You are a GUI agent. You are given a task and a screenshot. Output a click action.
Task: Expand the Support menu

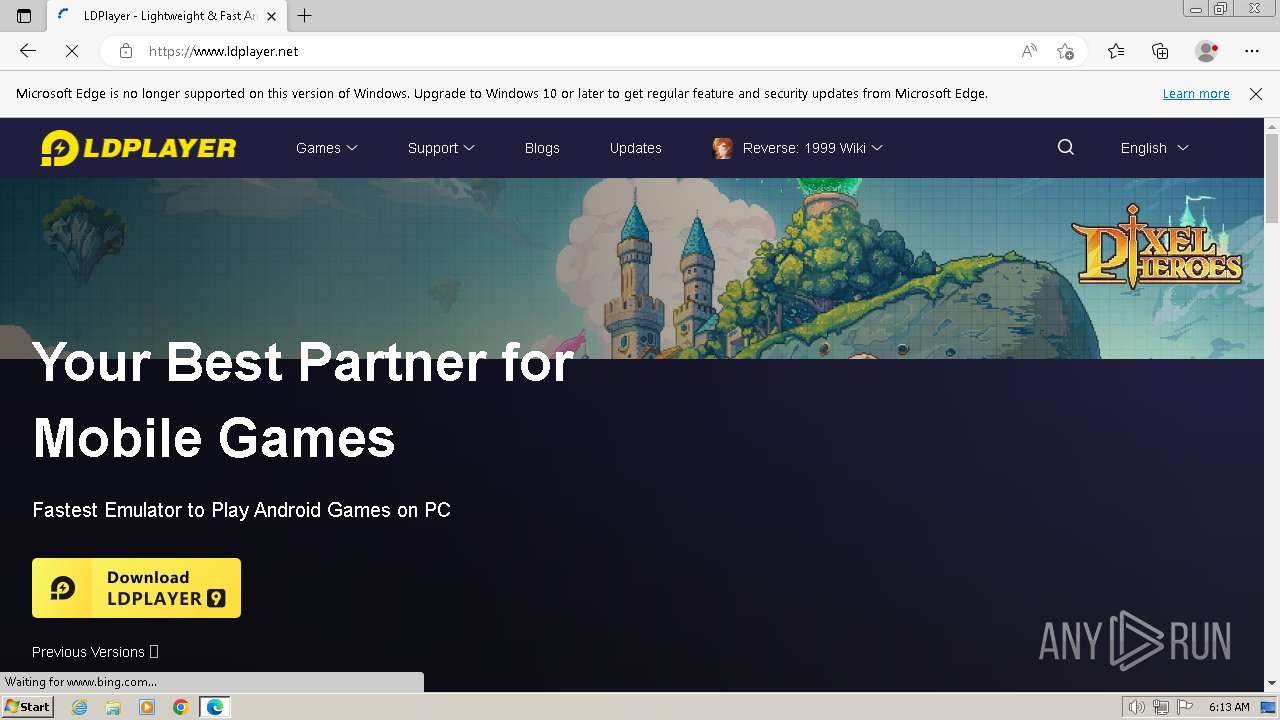click(x=441, y=148)
